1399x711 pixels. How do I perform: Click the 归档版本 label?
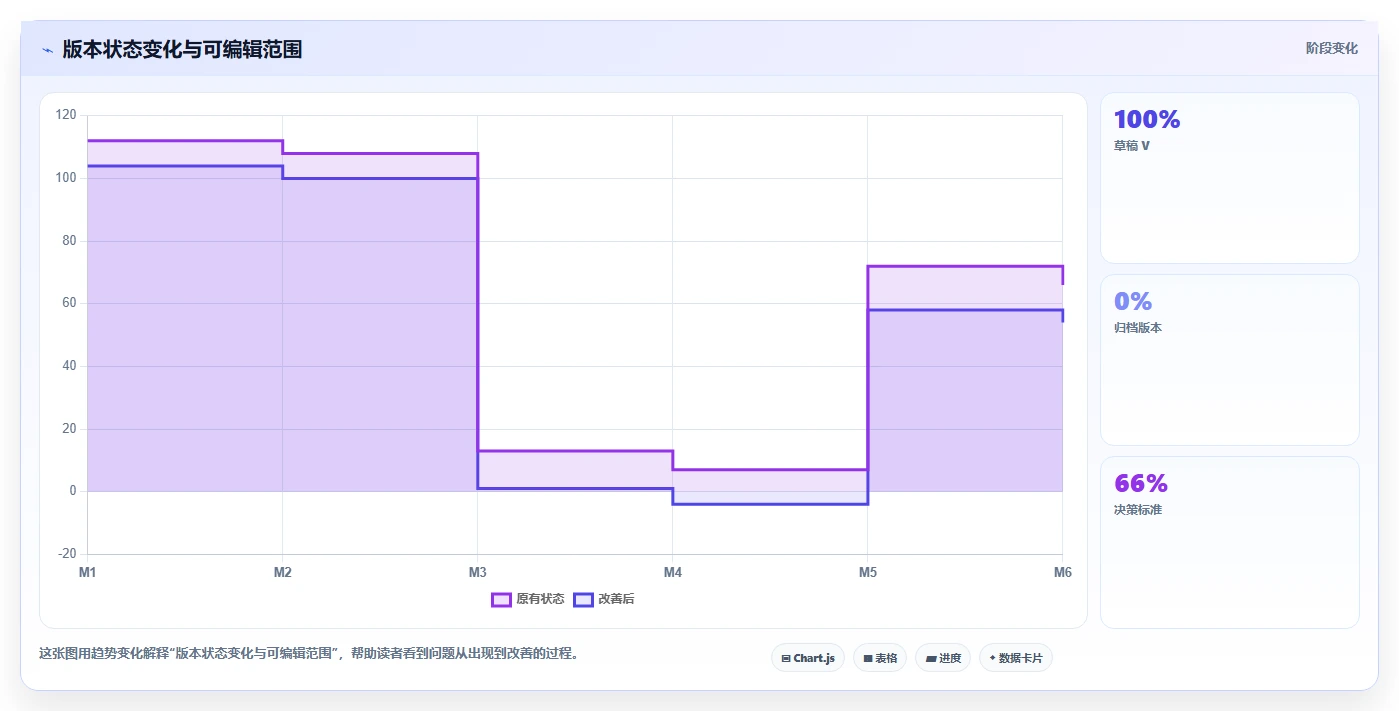click(1138, 328)
